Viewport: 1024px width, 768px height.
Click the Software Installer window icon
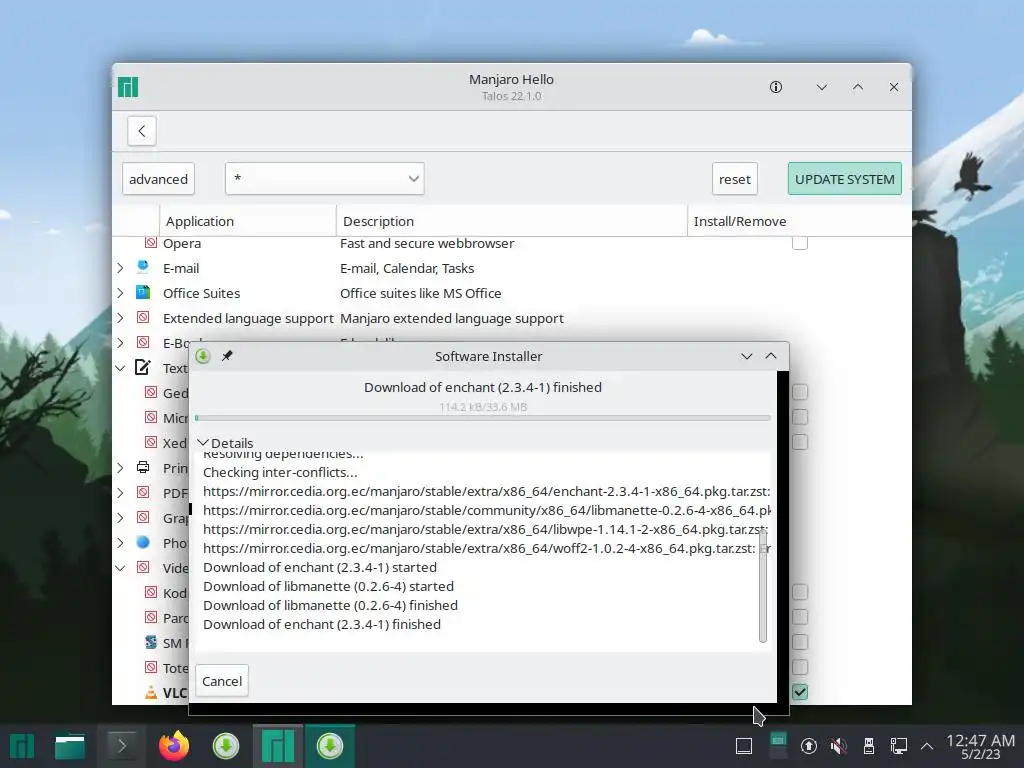point(203,356)
